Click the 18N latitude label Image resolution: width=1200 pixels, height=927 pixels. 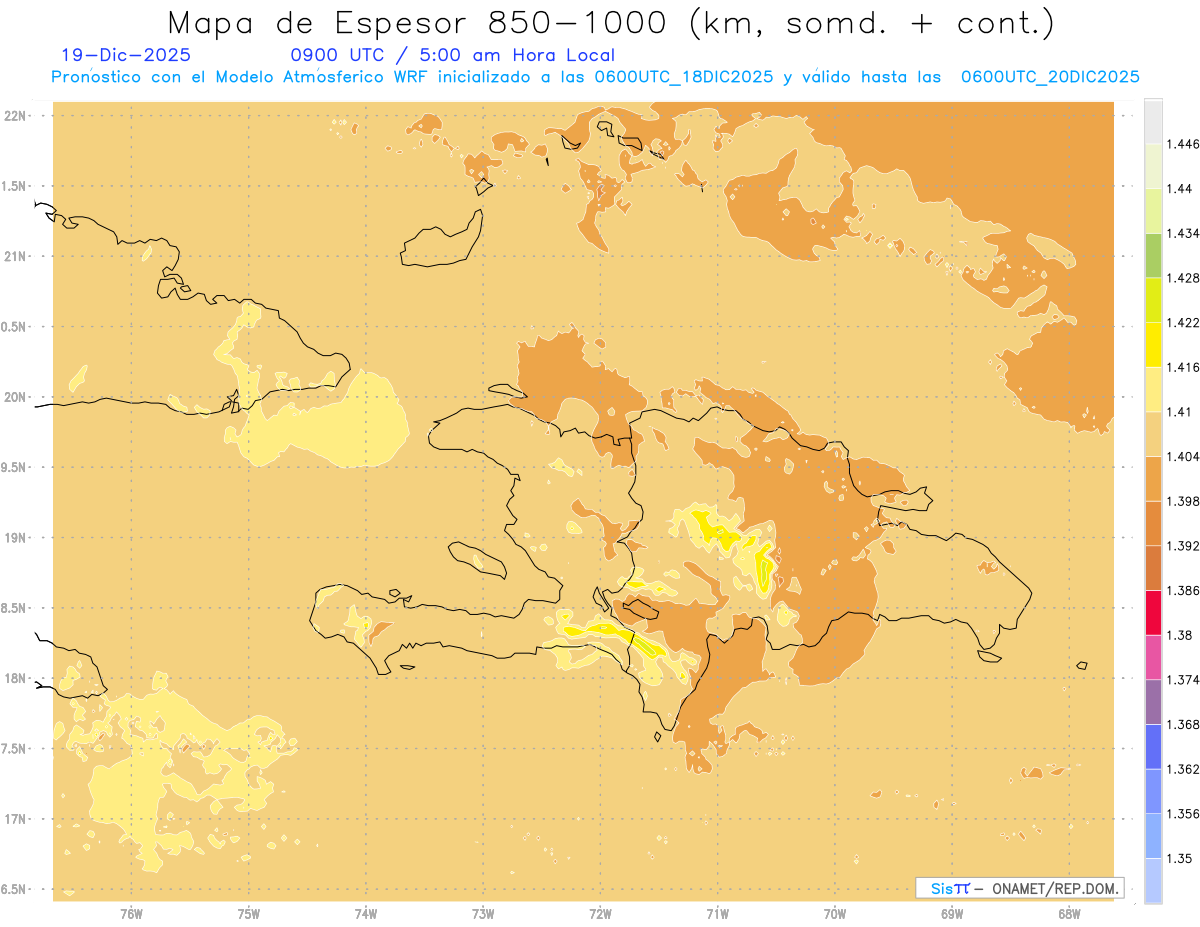point(16,678)
